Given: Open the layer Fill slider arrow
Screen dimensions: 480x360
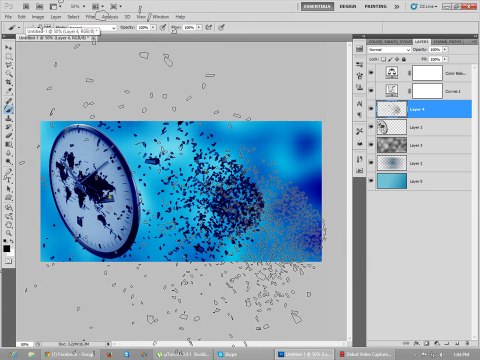Looking at the screenshot, I should coord(445,59).
